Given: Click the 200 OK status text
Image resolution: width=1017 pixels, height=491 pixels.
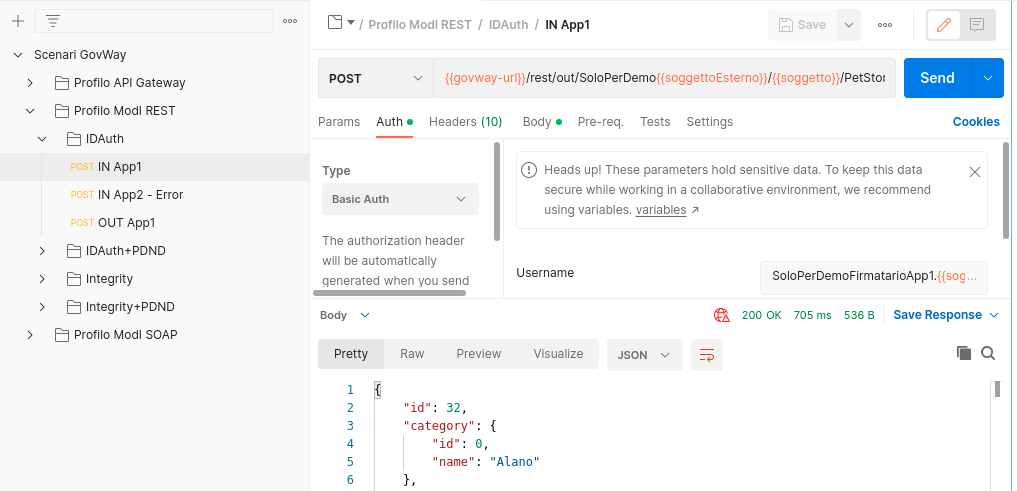Looking at the screenshot, I should pyautogui.click(x=761, y=315).
